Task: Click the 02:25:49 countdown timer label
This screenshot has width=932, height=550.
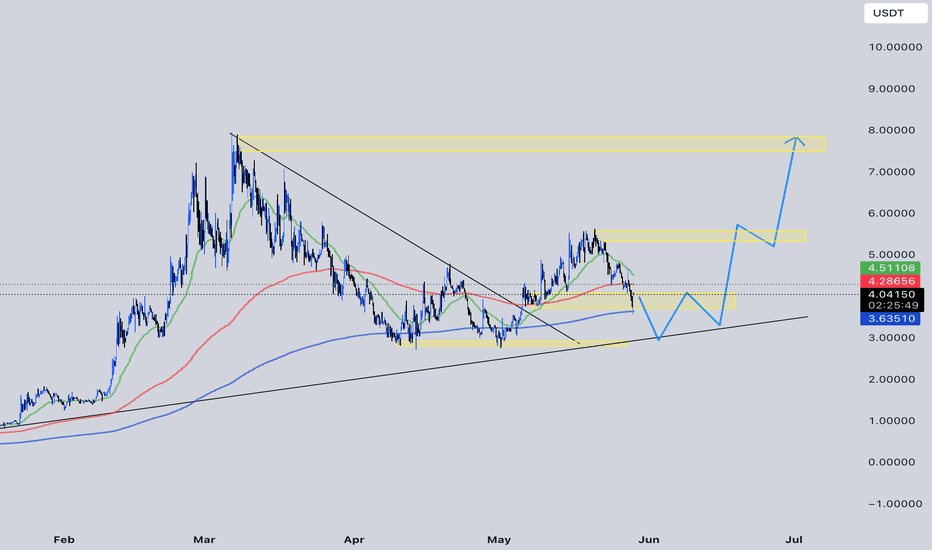Action: 891,306
